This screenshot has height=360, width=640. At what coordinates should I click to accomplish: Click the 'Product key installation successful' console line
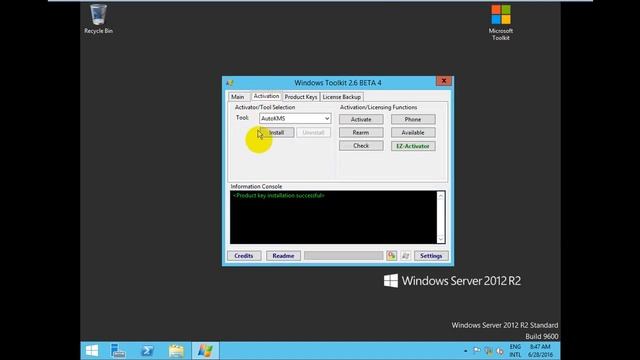(279, 196)
